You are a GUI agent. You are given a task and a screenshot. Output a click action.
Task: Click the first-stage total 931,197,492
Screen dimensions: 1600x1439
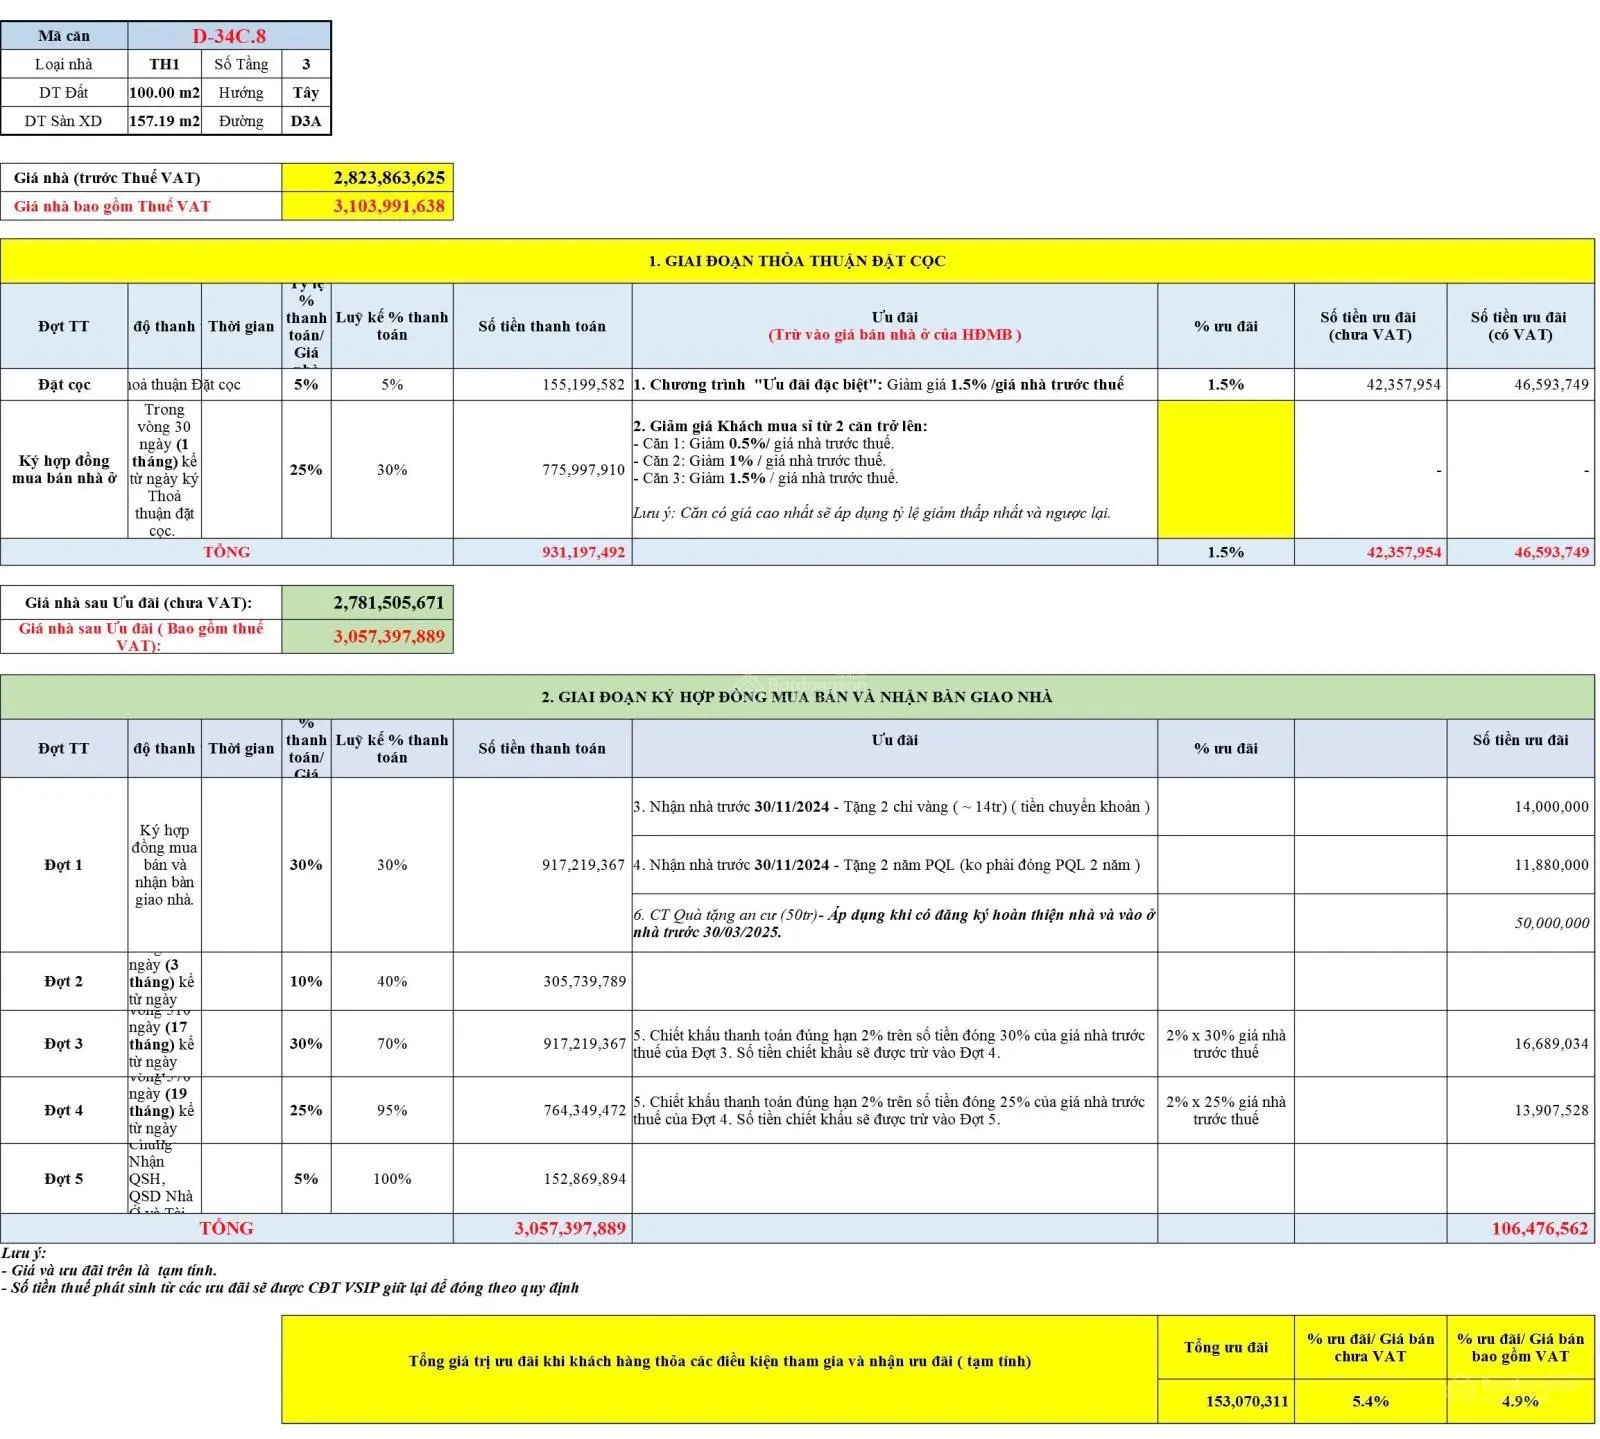click(542, 552)
